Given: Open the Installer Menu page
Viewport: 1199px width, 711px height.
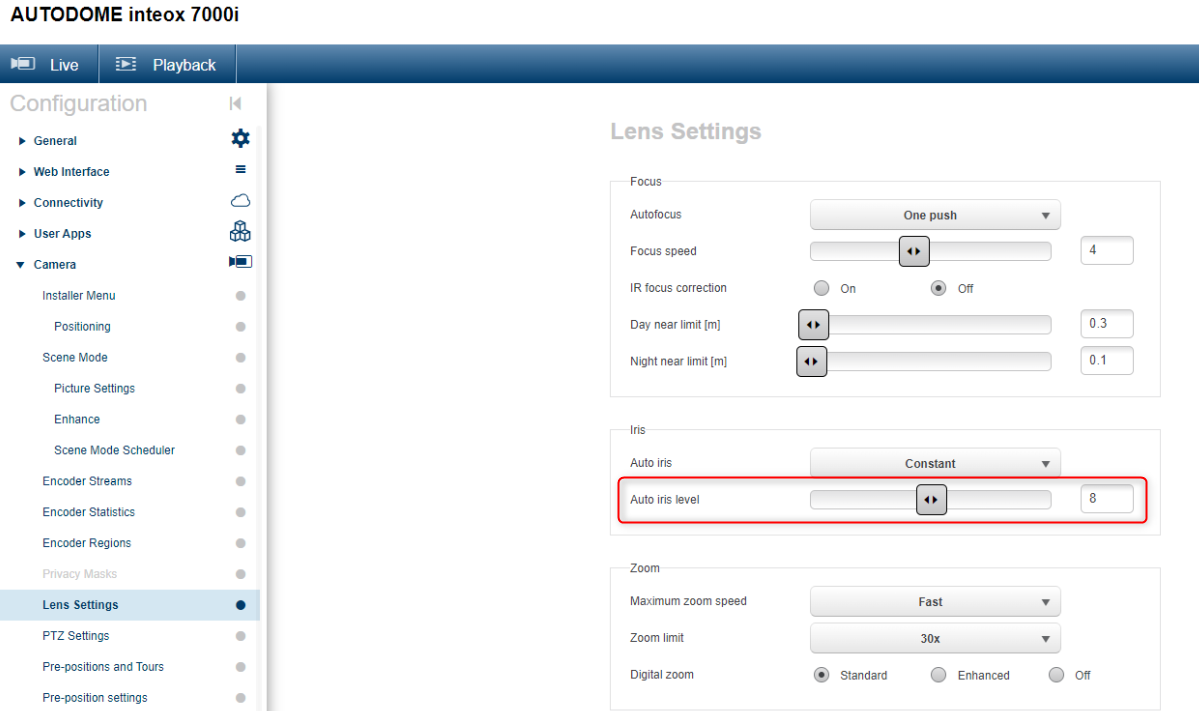Looking at the screenshot, I should click(79, 296).
